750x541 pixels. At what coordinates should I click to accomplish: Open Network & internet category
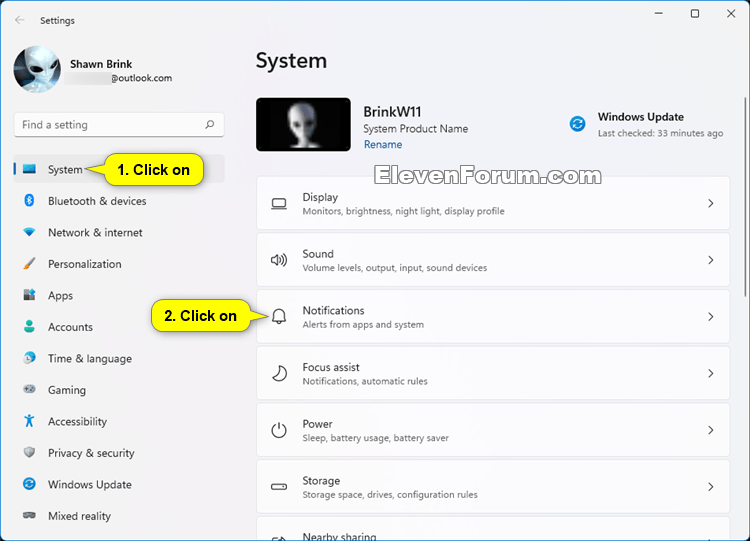coord(119,232)
